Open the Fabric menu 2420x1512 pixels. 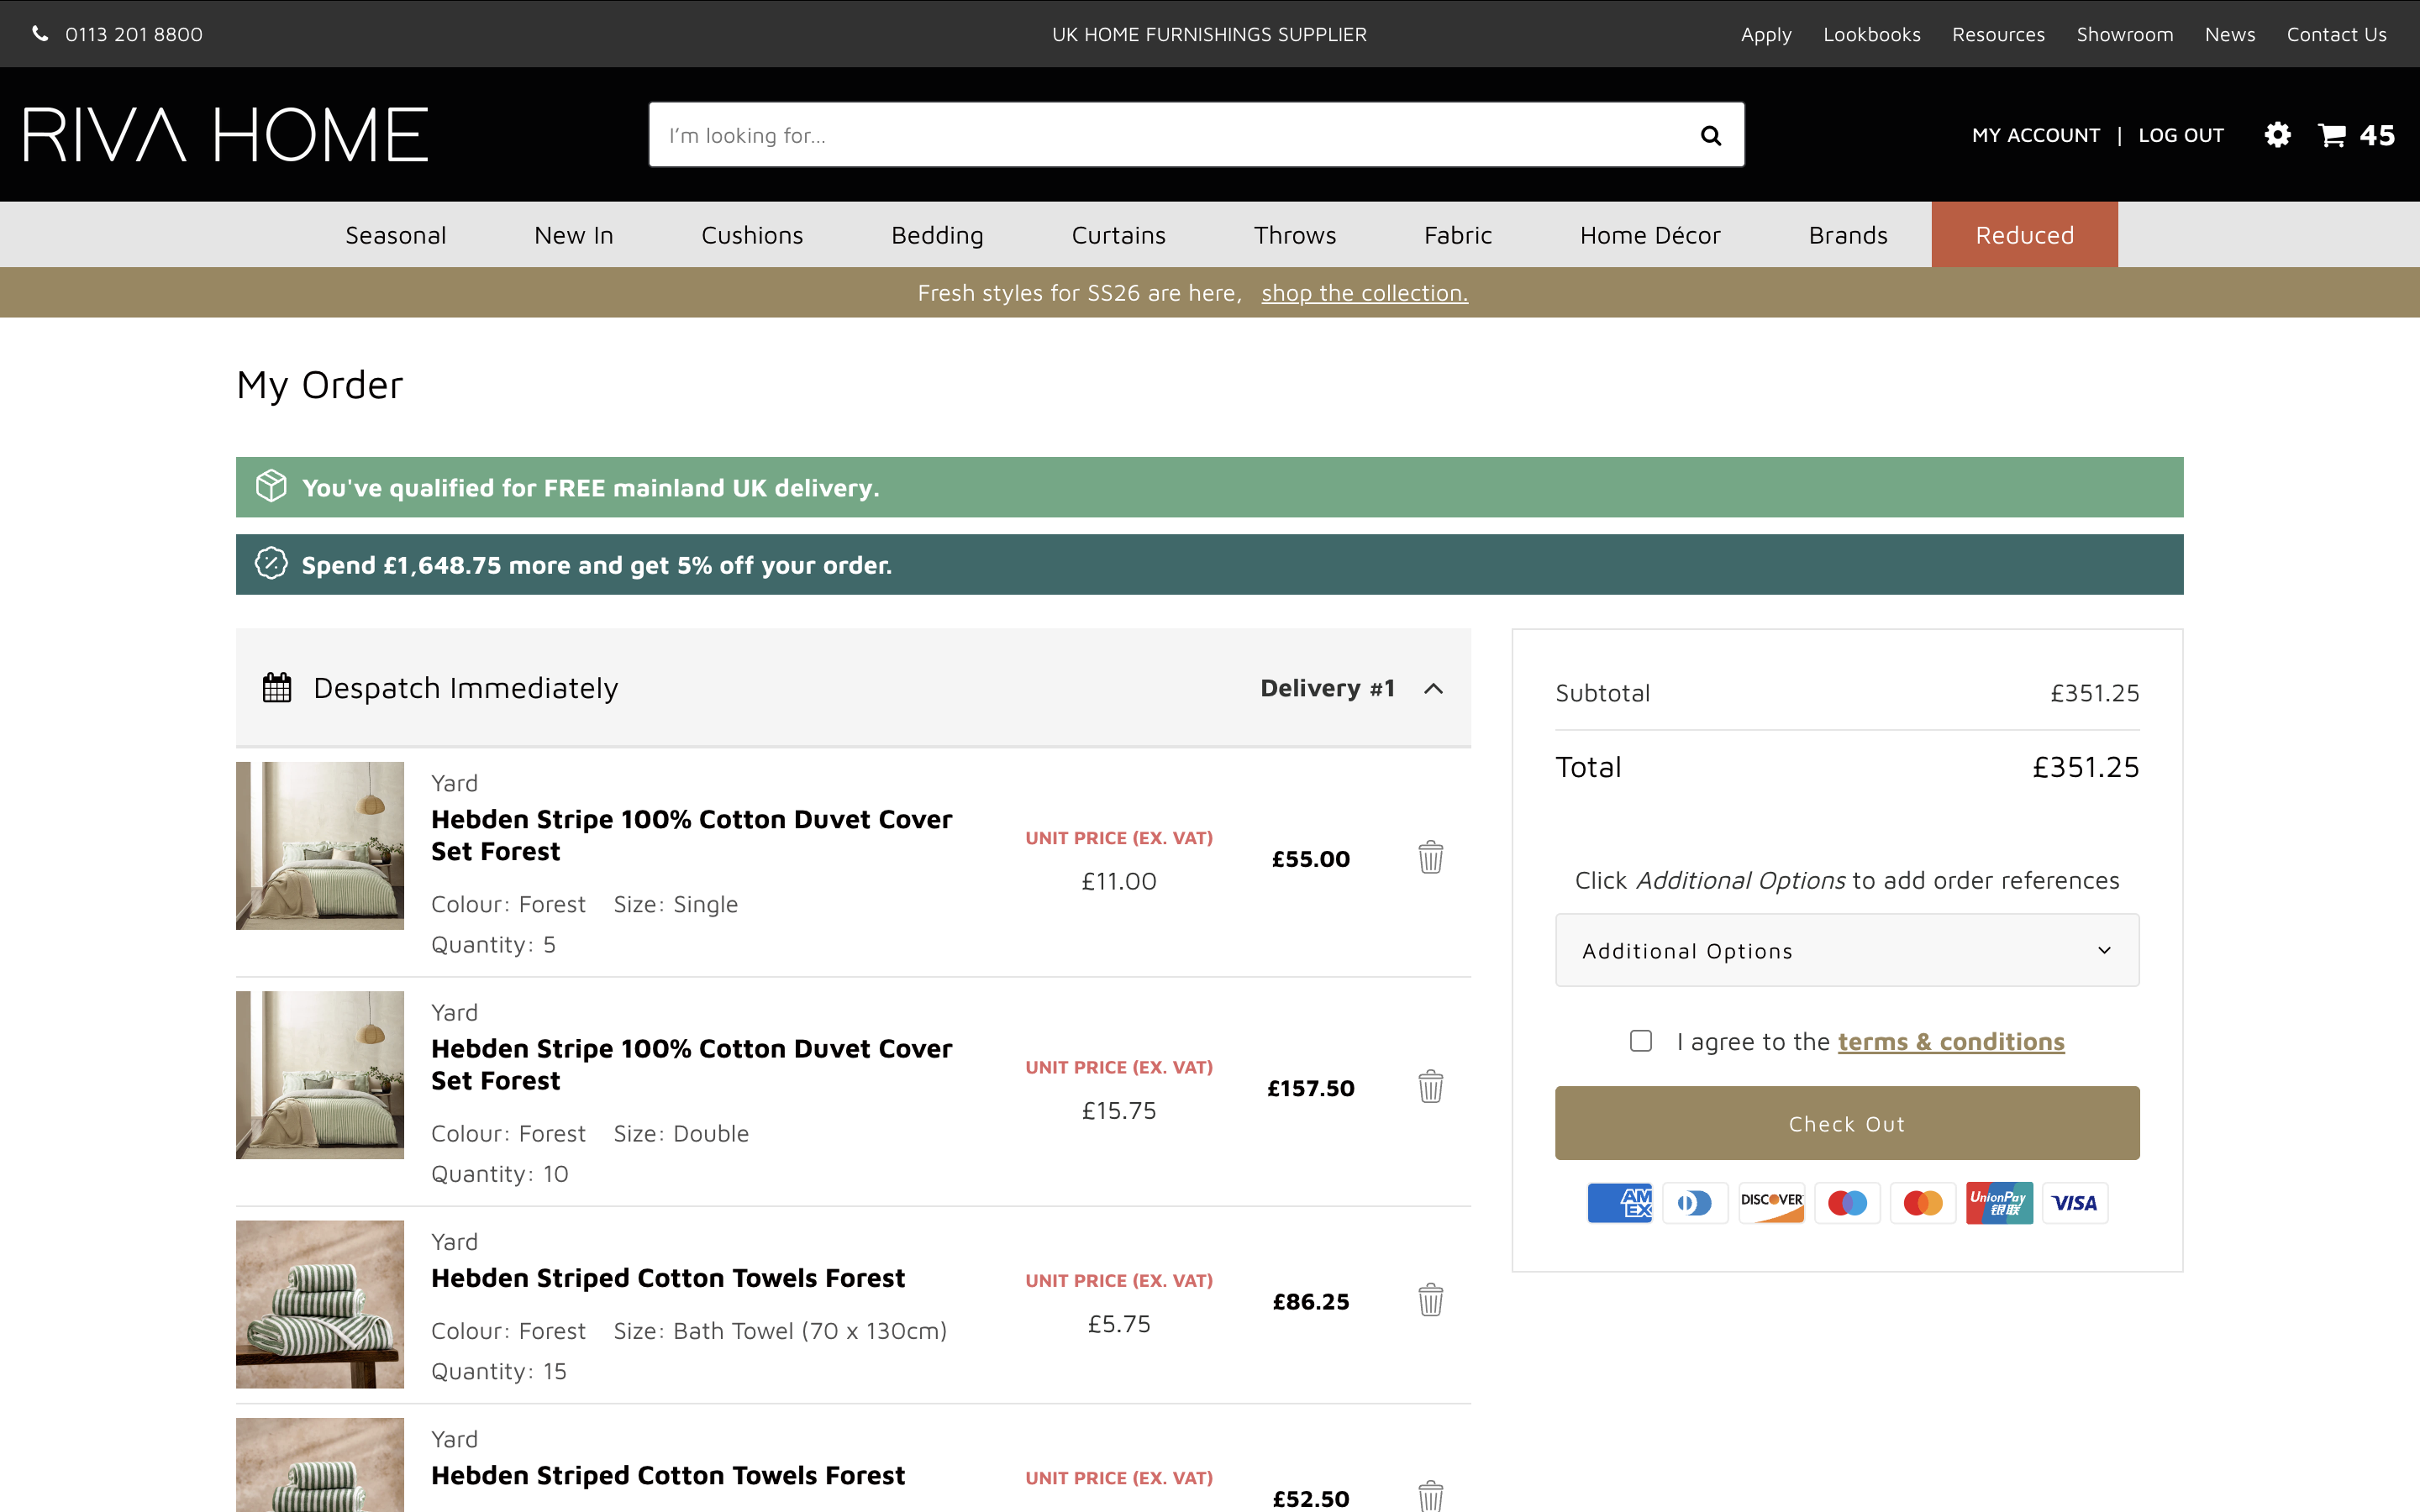[1458, 235]
